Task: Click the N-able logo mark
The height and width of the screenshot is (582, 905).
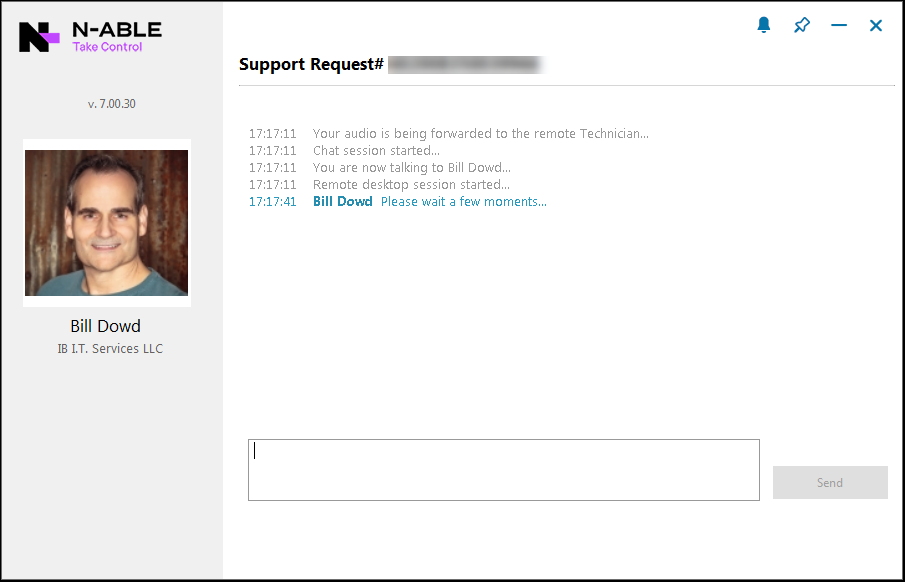Action: [39, 37]
